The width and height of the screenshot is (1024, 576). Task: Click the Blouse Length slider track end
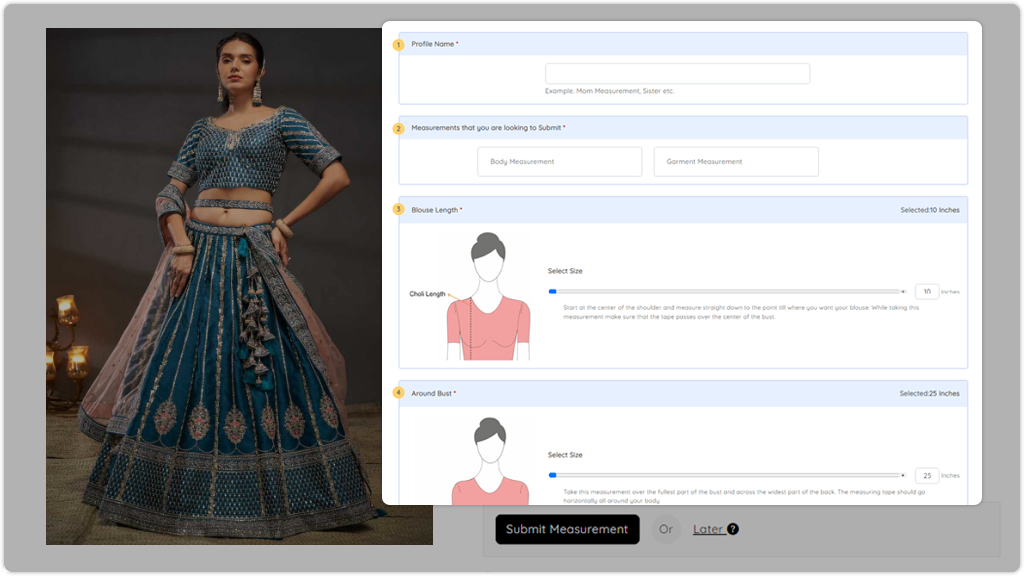tap(903, 291)
